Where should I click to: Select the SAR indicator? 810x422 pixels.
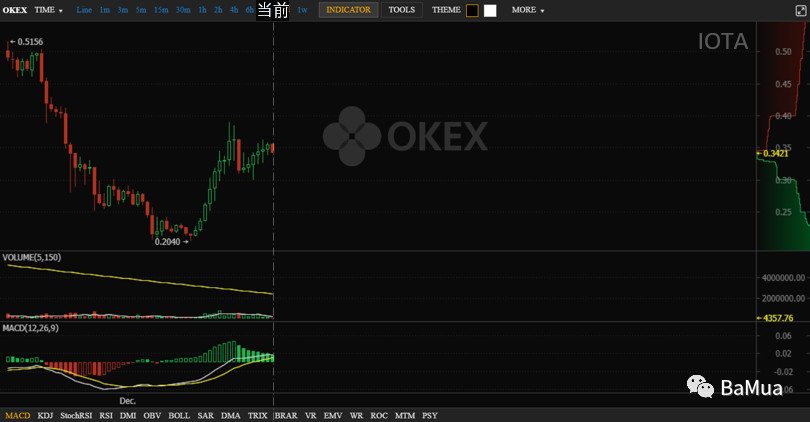pyautogui.click(x=205, y=415)
